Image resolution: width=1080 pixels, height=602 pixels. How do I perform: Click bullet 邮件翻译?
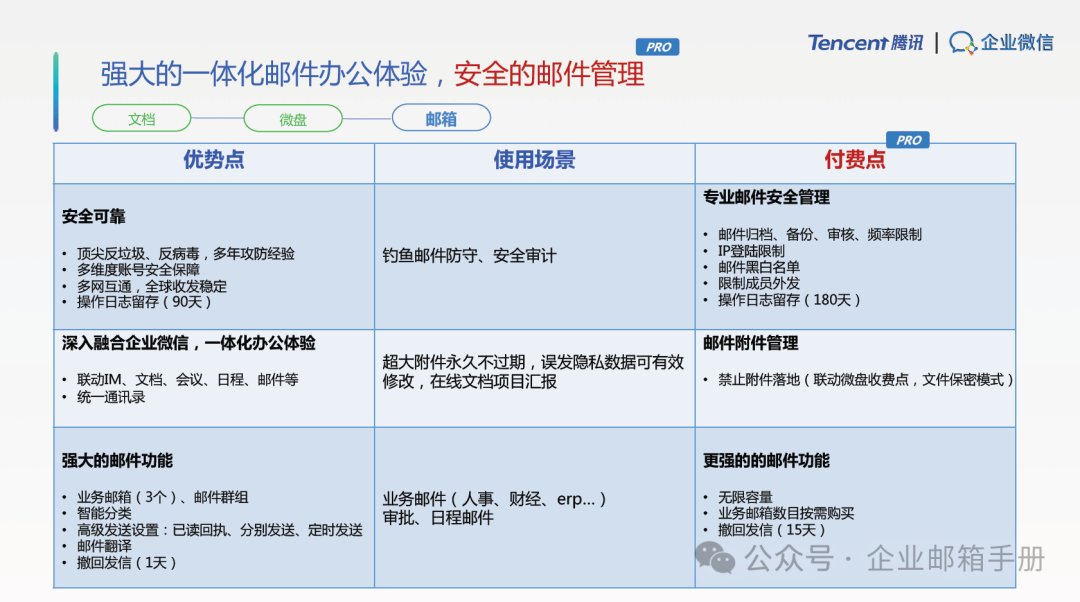(x=104, y=546)
